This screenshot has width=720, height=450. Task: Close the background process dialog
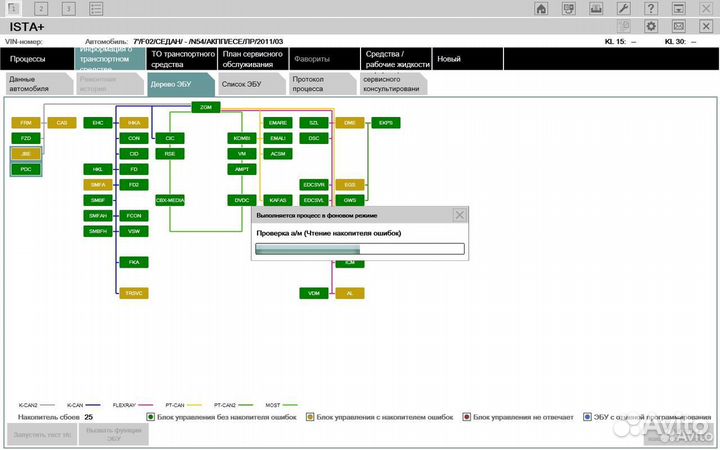pos(459,215)
